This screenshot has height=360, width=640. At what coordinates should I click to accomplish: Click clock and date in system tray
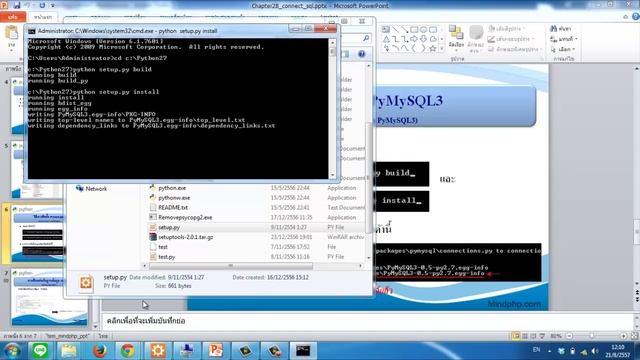click(x=618, y=351)
